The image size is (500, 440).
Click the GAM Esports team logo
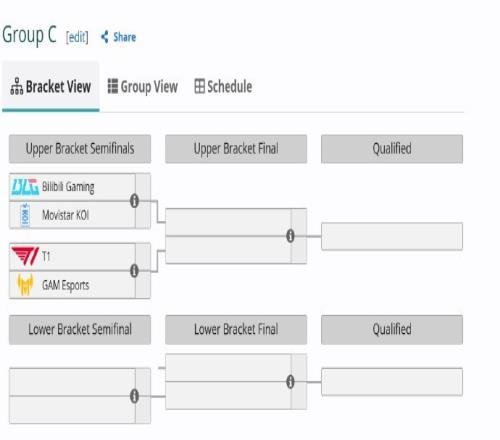25,285
